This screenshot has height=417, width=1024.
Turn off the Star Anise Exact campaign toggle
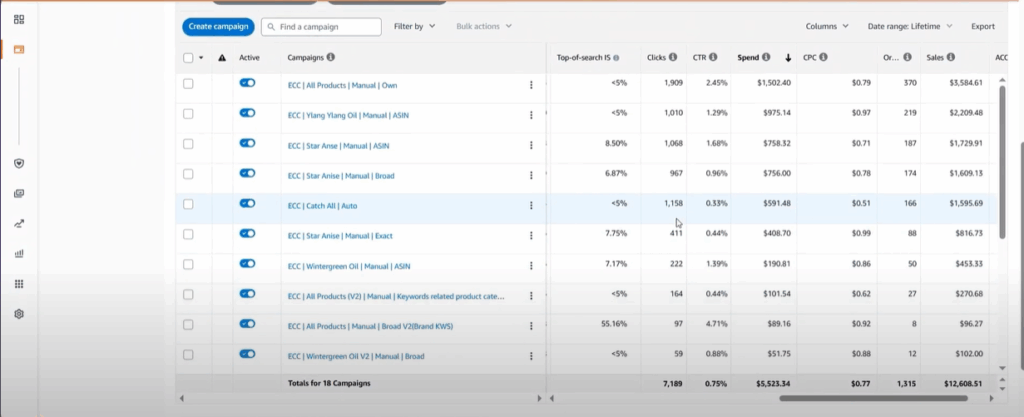[x=247, y=234]
